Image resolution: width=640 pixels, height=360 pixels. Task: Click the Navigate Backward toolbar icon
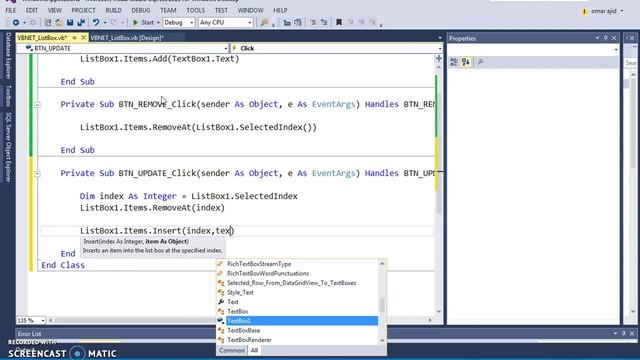point(16,22)
